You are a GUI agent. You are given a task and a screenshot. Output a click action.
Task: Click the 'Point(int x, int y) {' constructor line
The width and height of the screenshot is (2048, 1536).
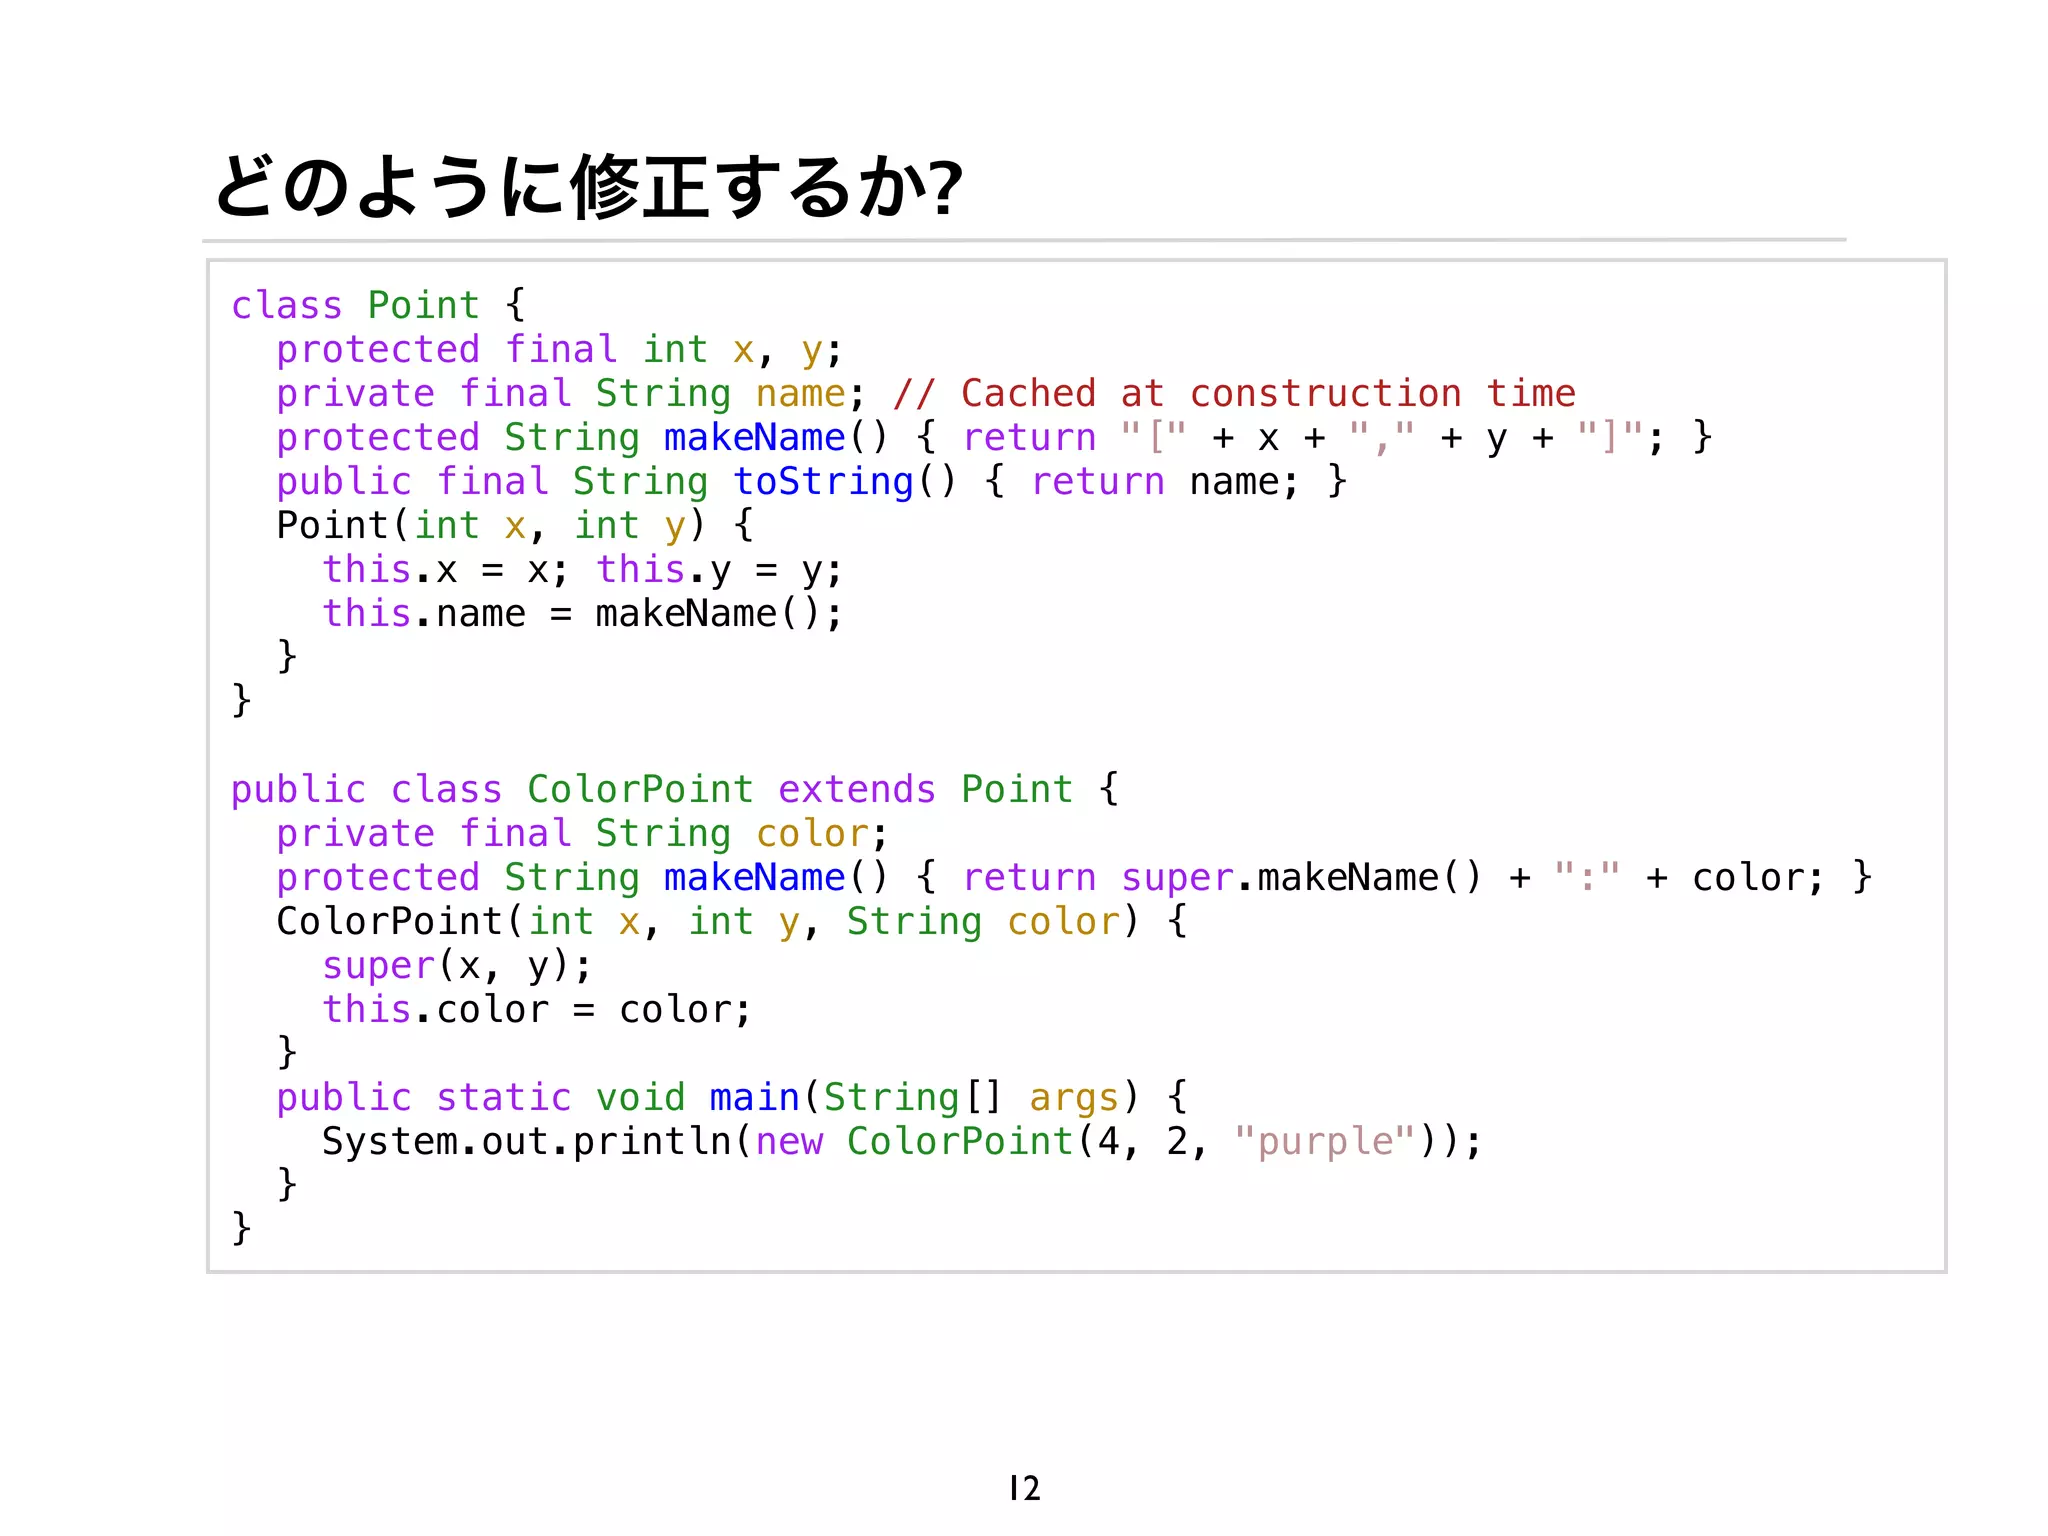[515, 526]
